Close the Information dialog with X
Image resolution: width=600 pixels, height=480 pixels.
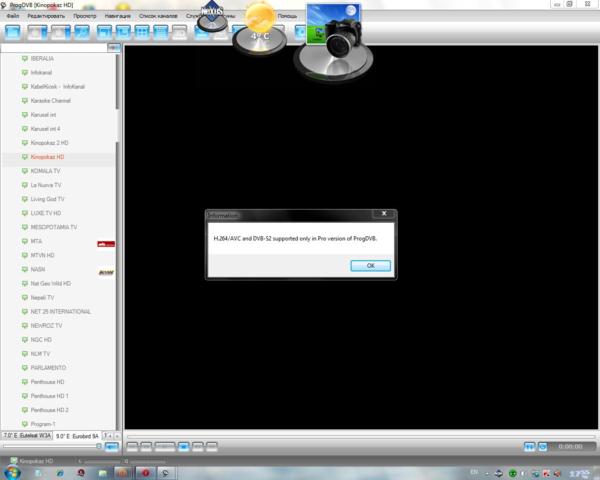[x=384, y=214]
